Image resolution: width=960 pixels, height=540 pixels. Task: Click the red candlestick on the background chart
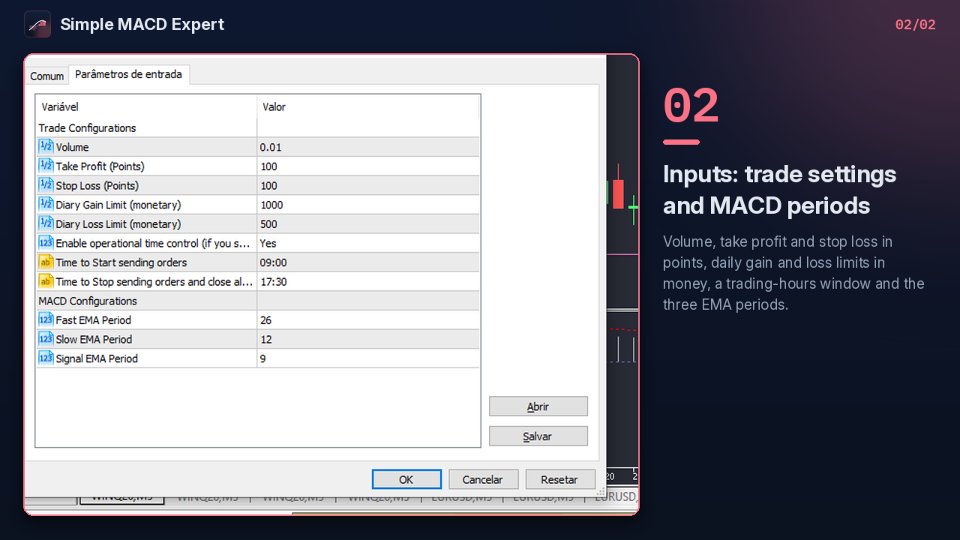[618, 193]
